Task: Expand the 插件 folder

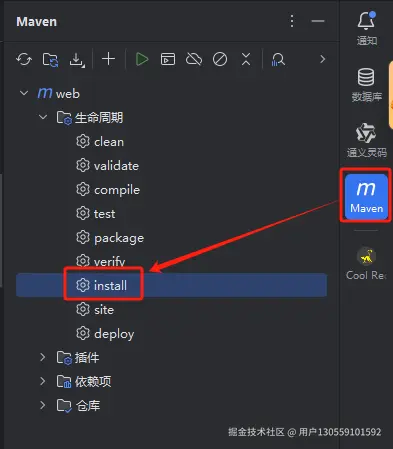Action: (x=43, y=357)
